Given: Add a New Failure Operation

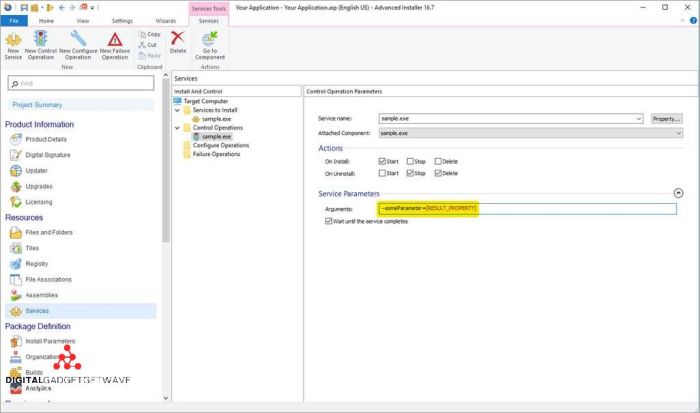Looking at the screenshot, I should pos(115,45).
